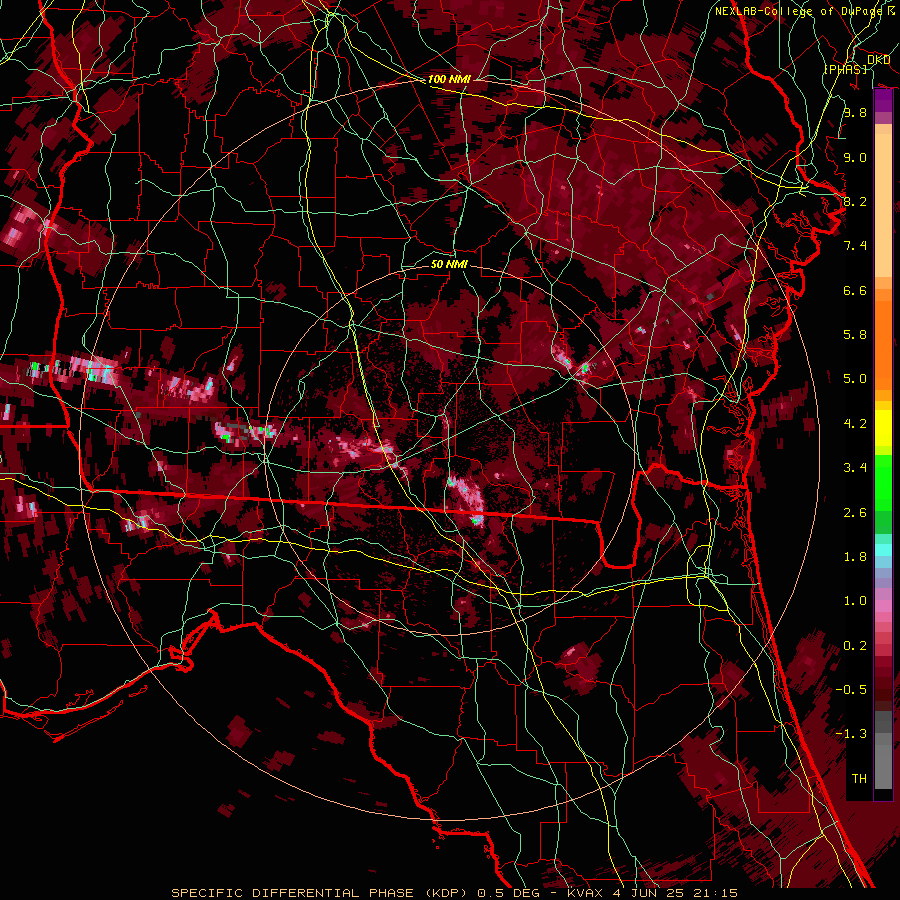Viewport: 900px width, 900px height.
Task: Pick the pink segment of the color bar
Action: click(883, 606)
